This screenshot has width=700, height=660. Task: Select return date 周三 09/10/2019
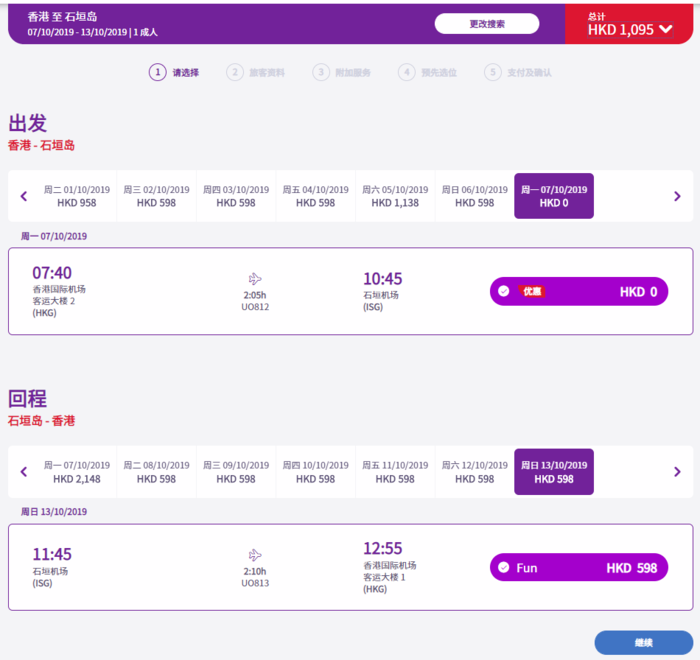[236, 472]
